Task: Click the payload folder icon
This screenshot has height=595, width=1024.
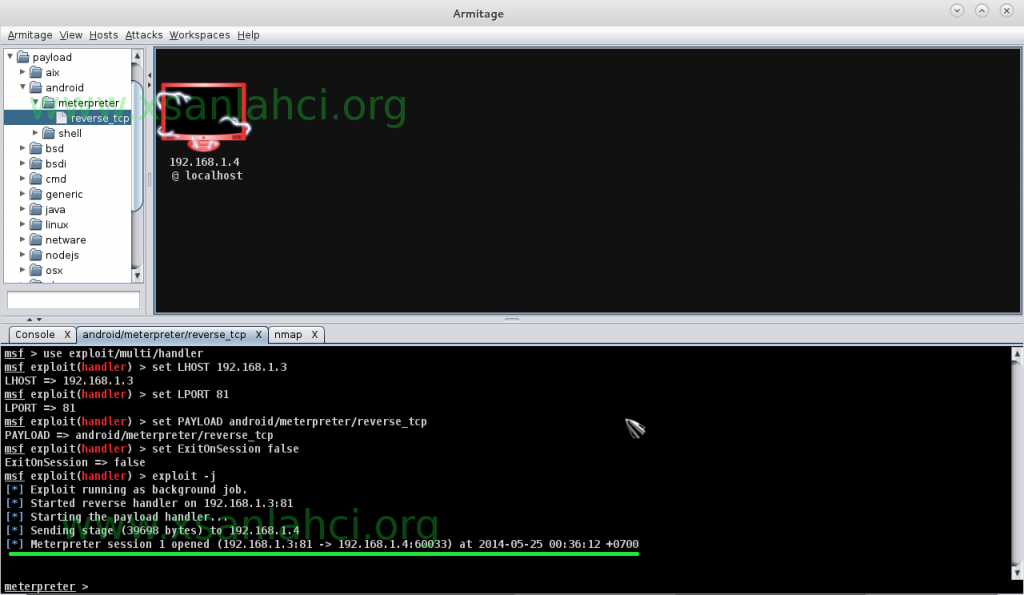Action: 24,57
